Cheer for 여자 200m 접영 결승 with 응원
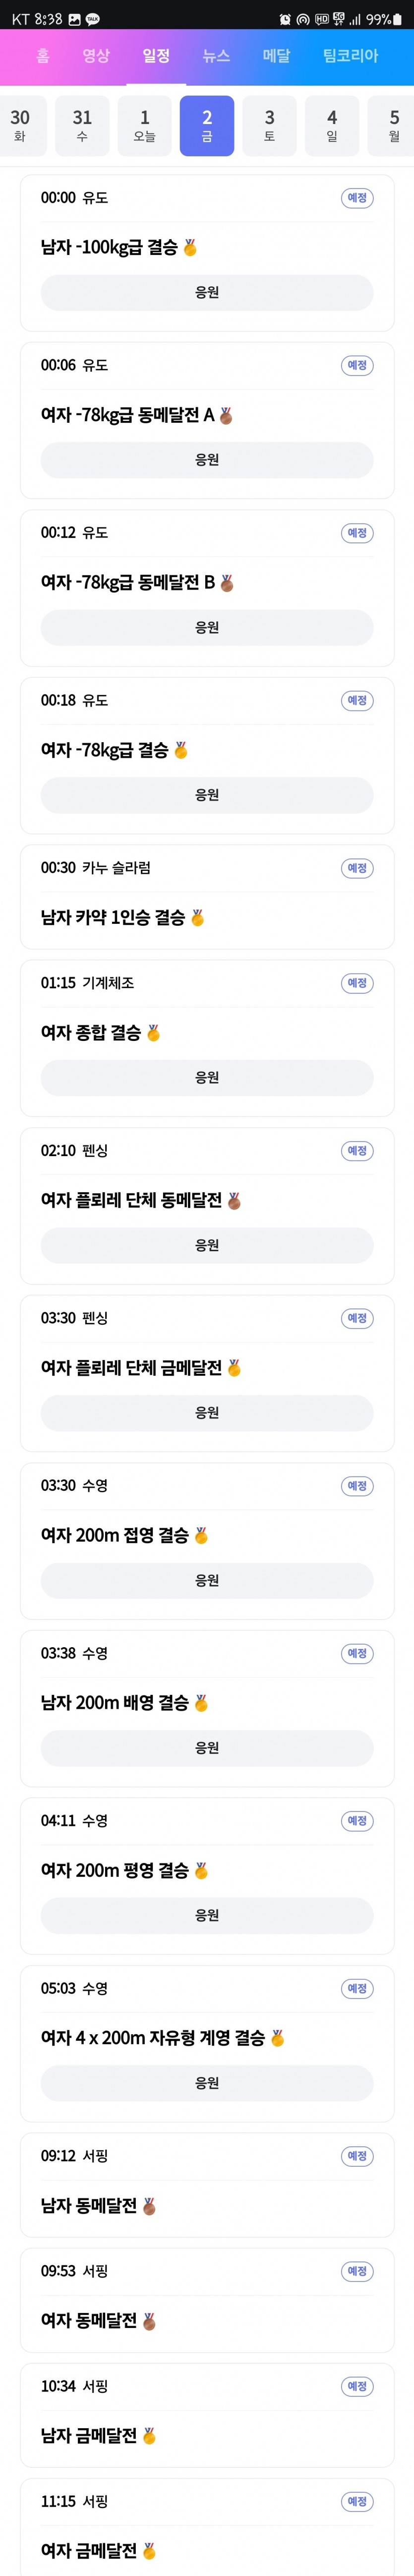The width and height of the screenshot is (414, 2576). pos(207,1580)
